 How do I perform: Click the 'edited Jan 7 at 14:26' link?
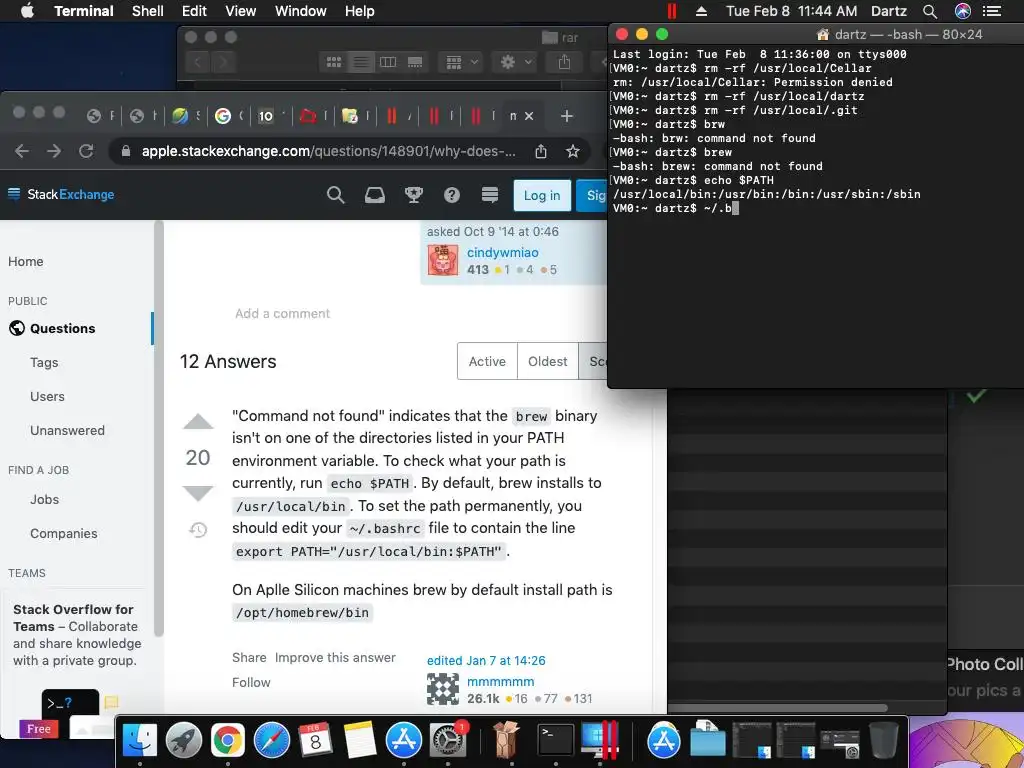pos(486,660)
